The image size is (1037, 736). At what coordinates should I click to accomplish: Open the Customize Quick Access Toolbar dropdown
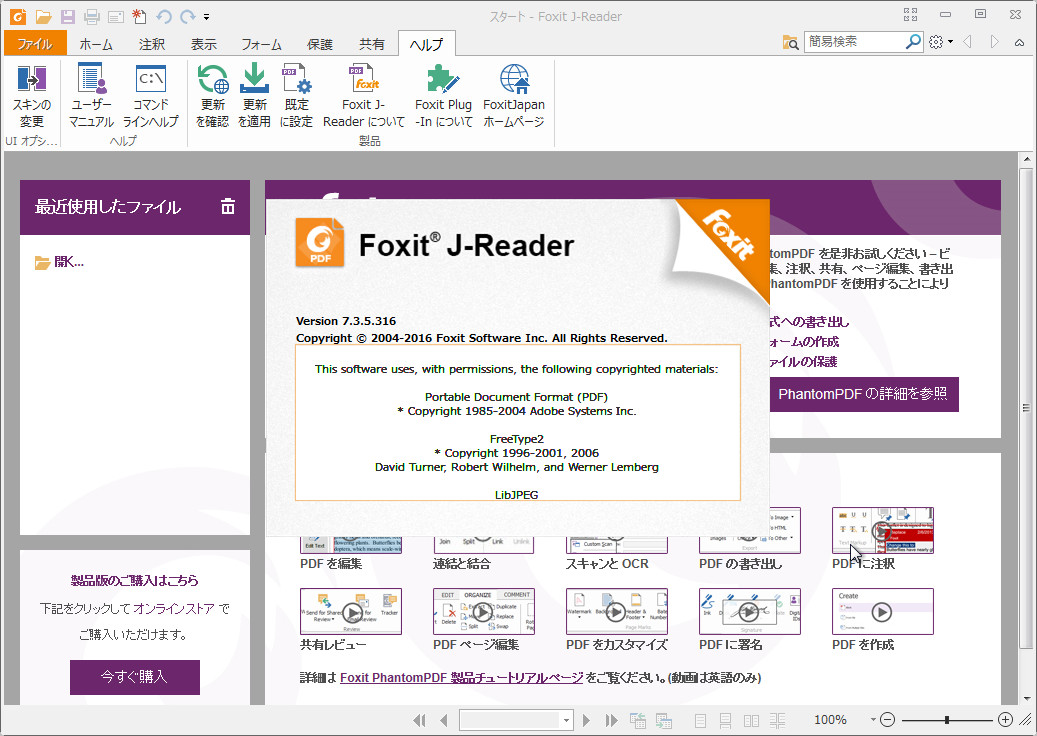click(x=206, y=17)
